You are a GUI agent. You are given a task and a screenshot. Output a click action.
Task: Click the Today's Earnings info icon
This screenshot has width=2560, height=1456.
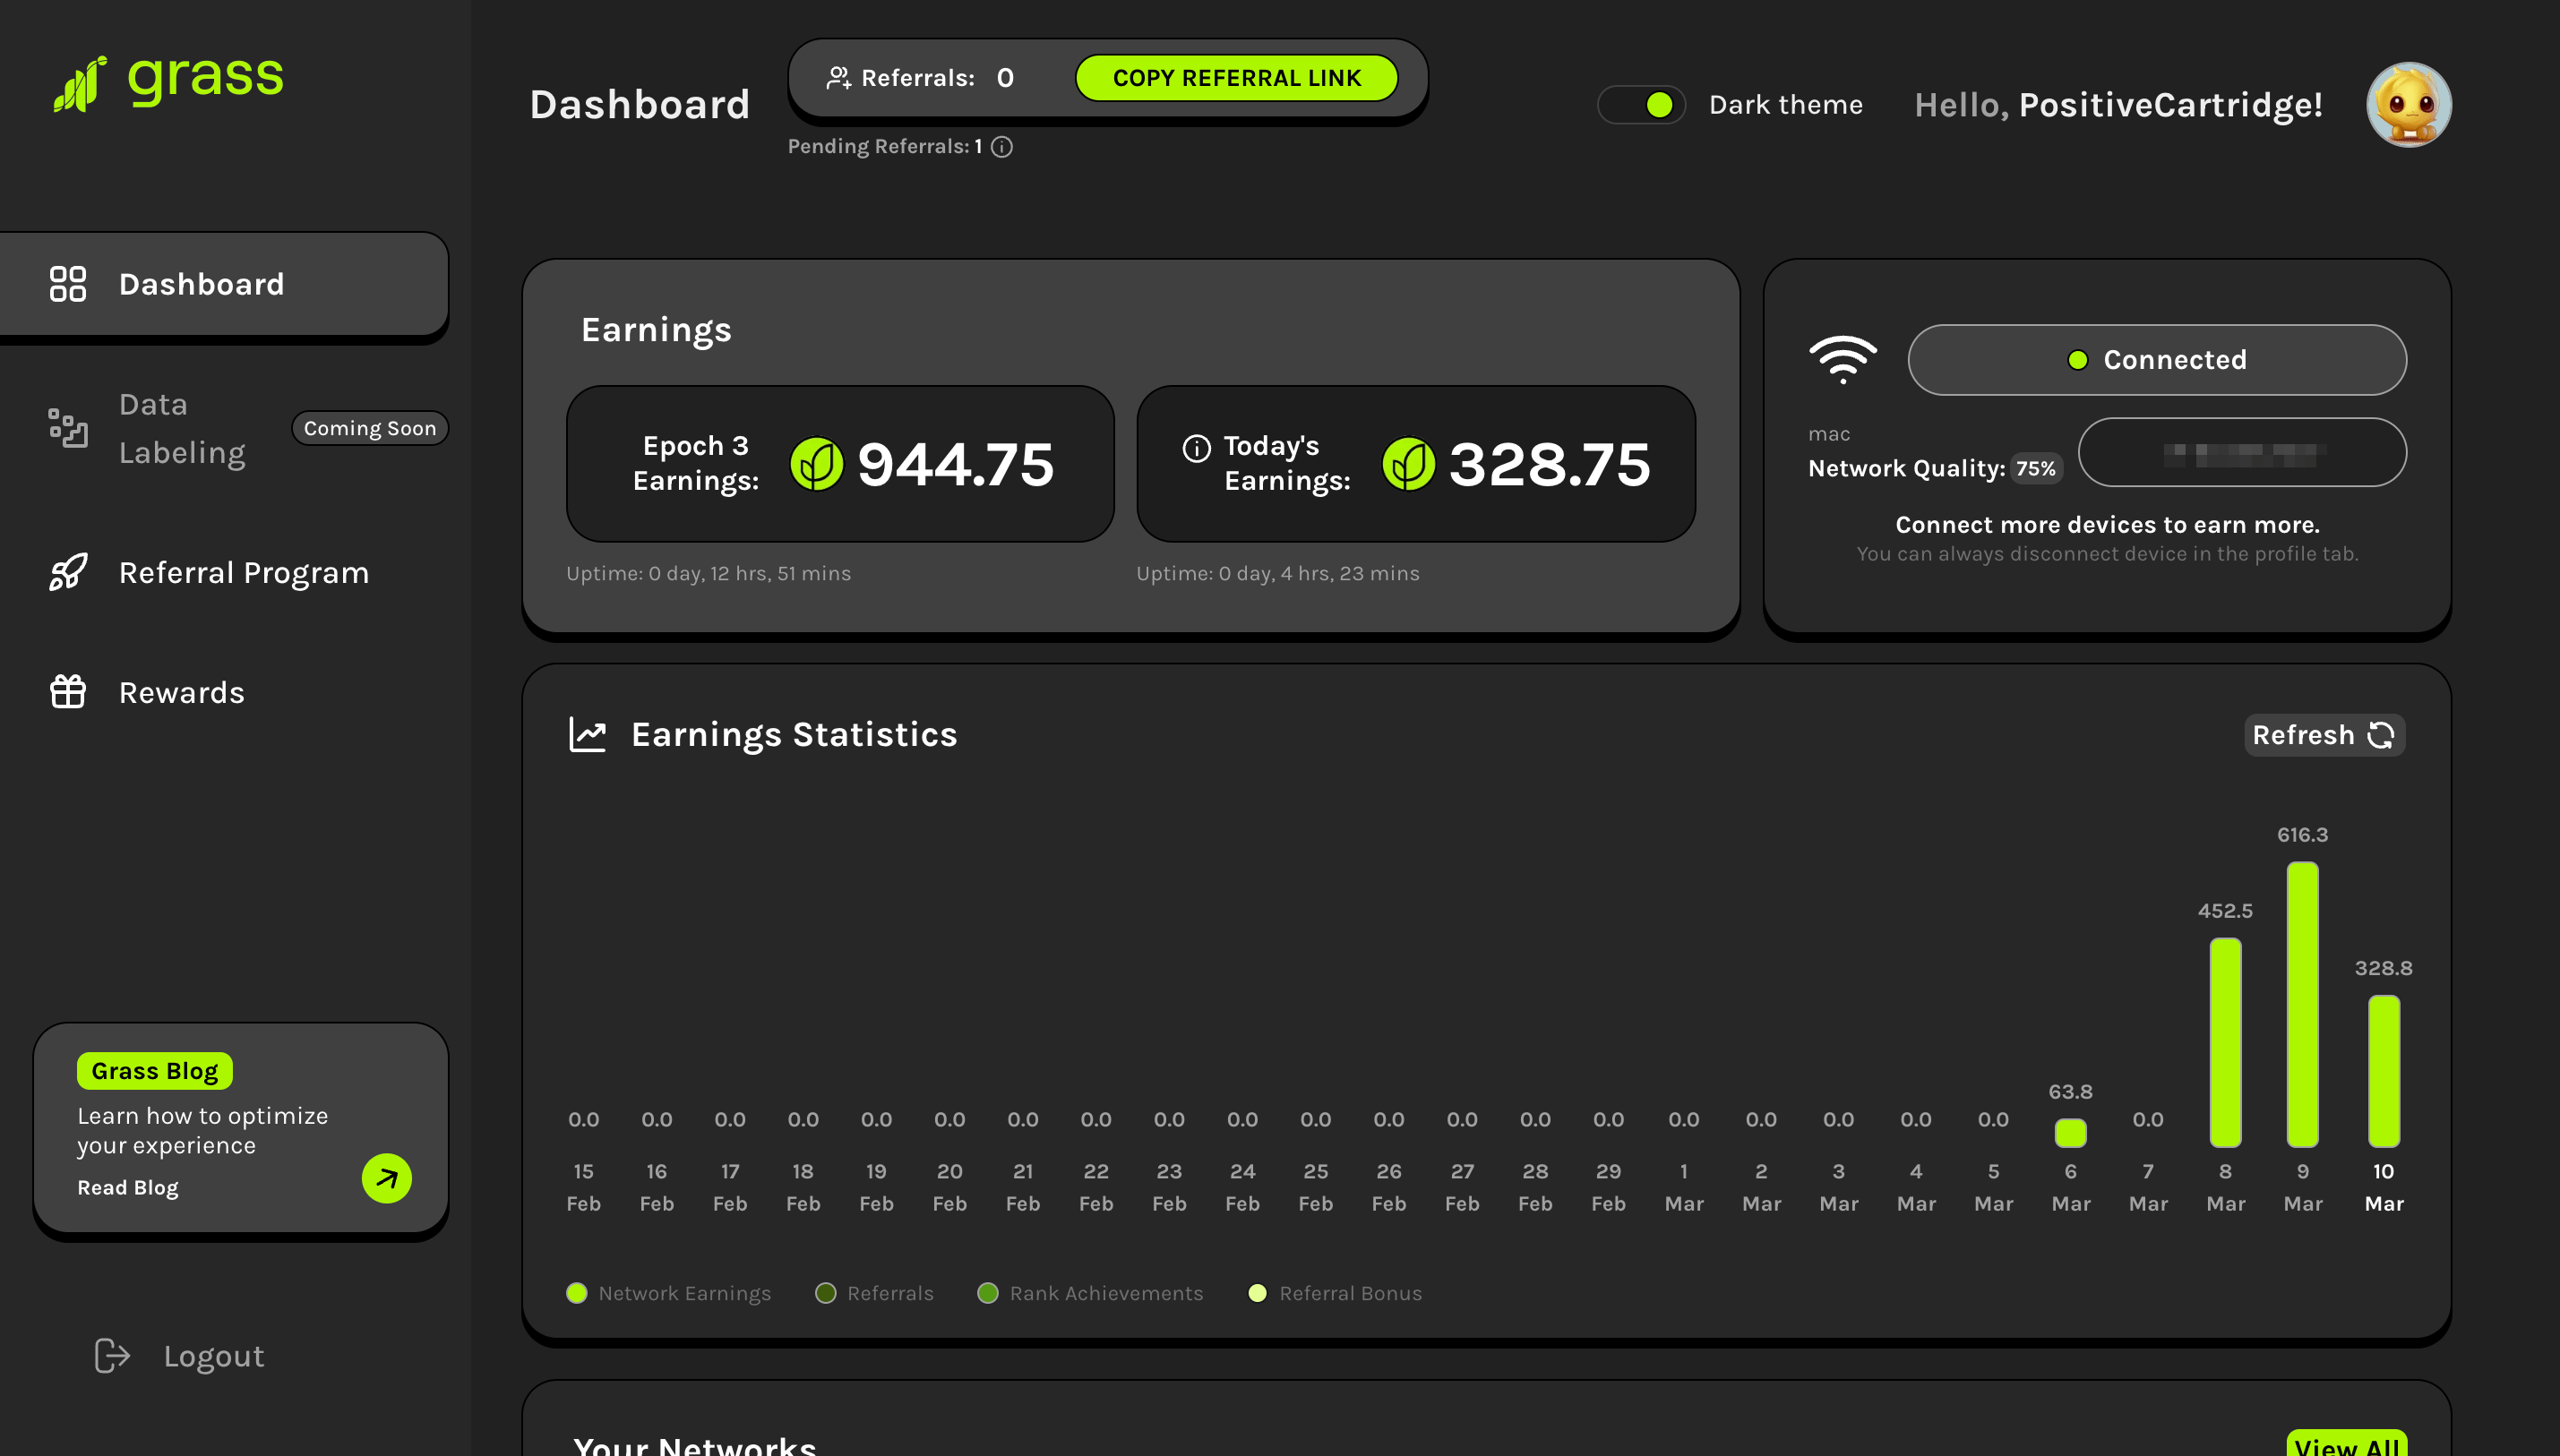pyautogui.click(x=1196, y=448)
